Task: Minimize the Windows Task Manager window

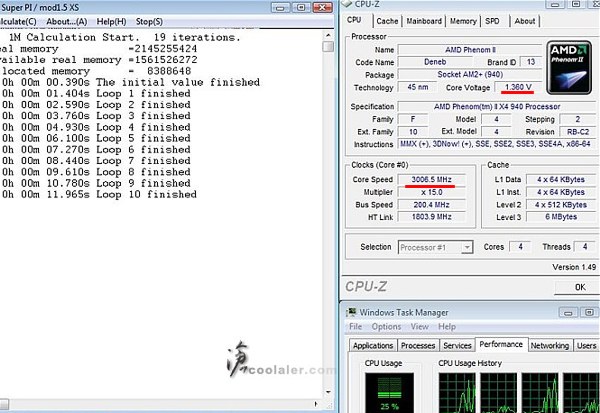Action: [568, 313]
